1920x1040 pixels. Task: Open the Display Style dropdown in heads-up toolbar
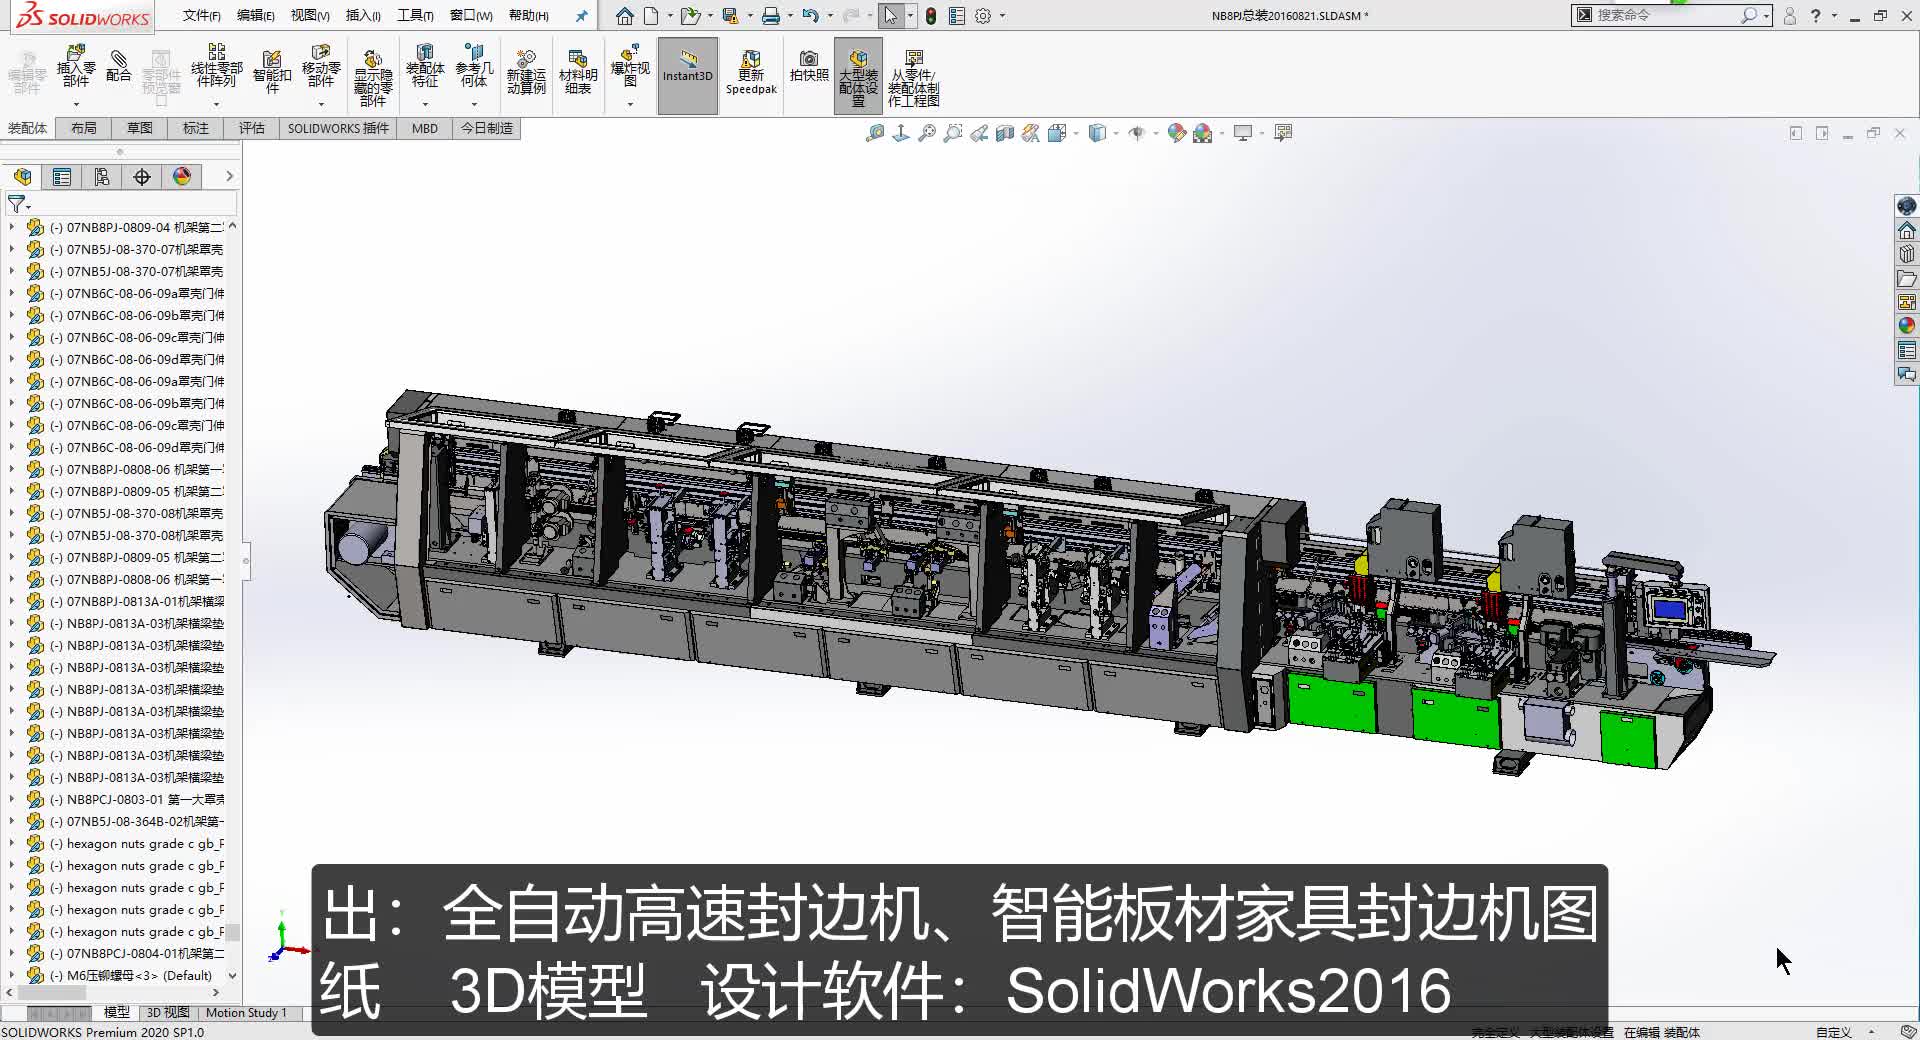pos(1117,132)
